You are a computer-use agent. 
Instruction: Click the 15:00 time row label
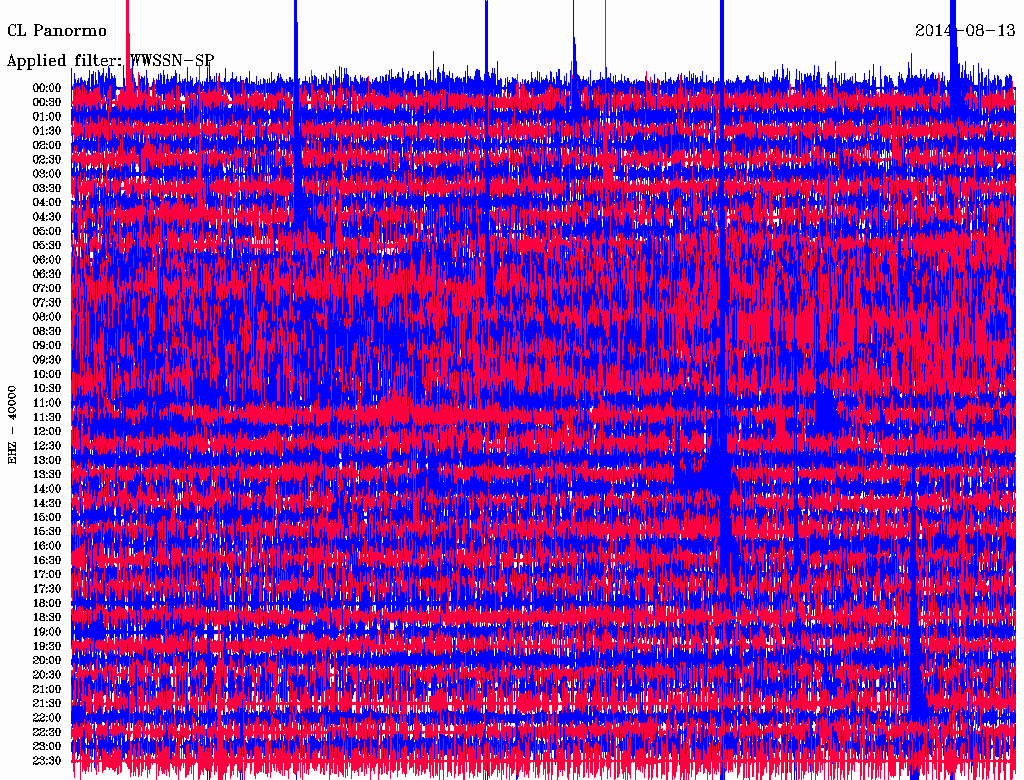pos(47,518)
